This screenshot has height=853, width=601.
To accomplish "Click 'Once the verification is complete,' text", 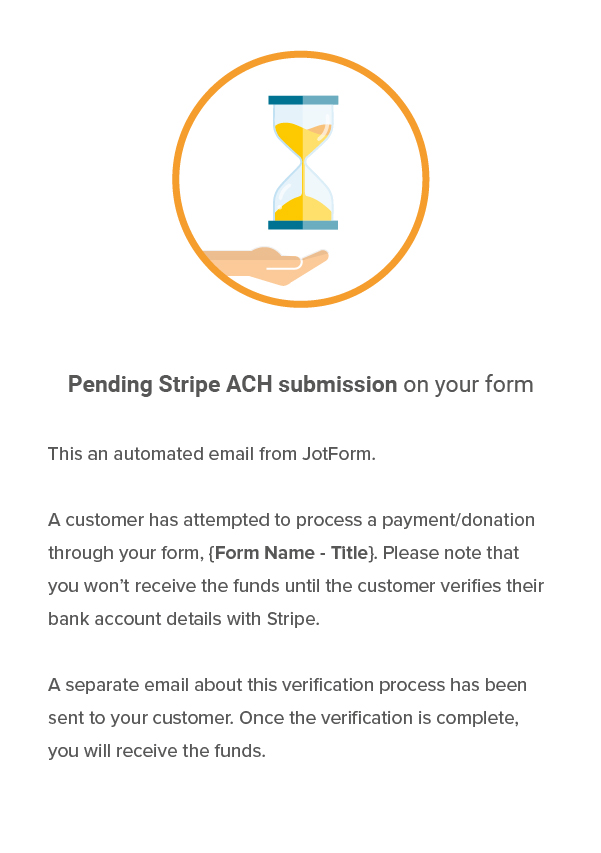I will tap(379, 718).
